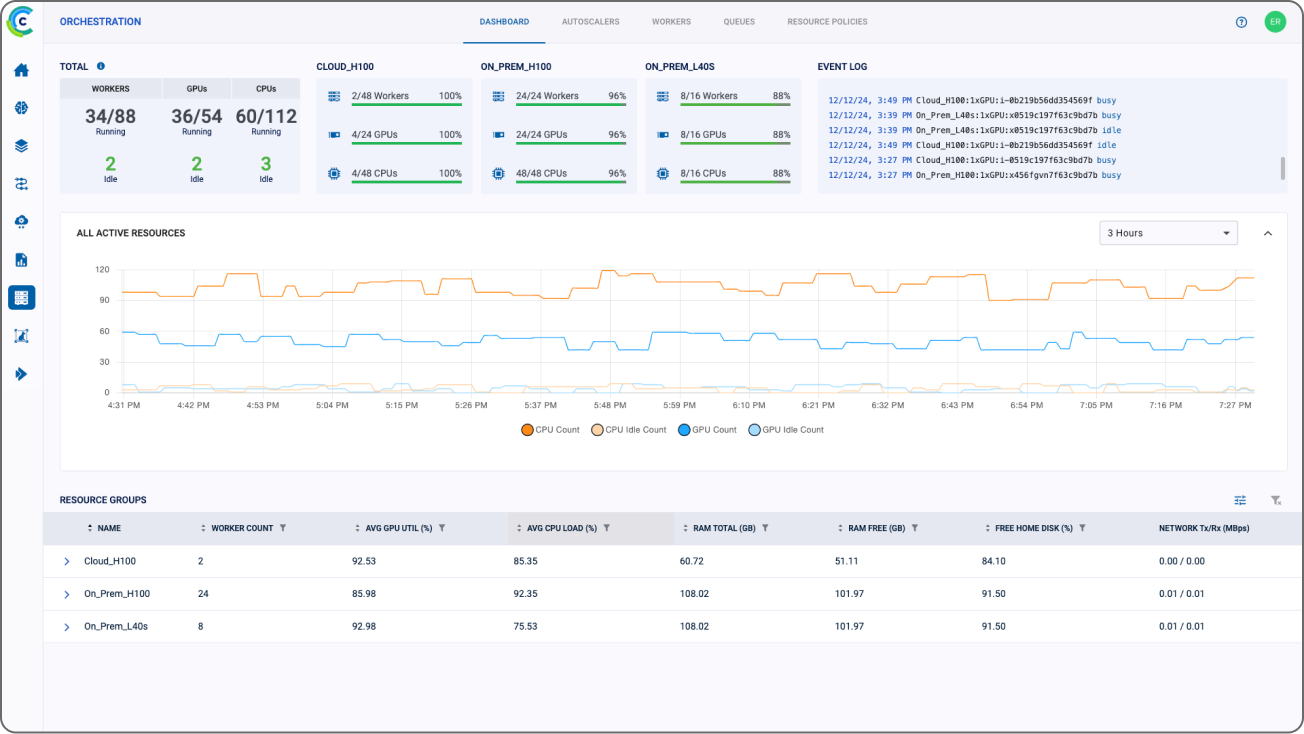Clear filters using the funnel icon
This screenshot has height=734, width=1304.
point(1274,499)
